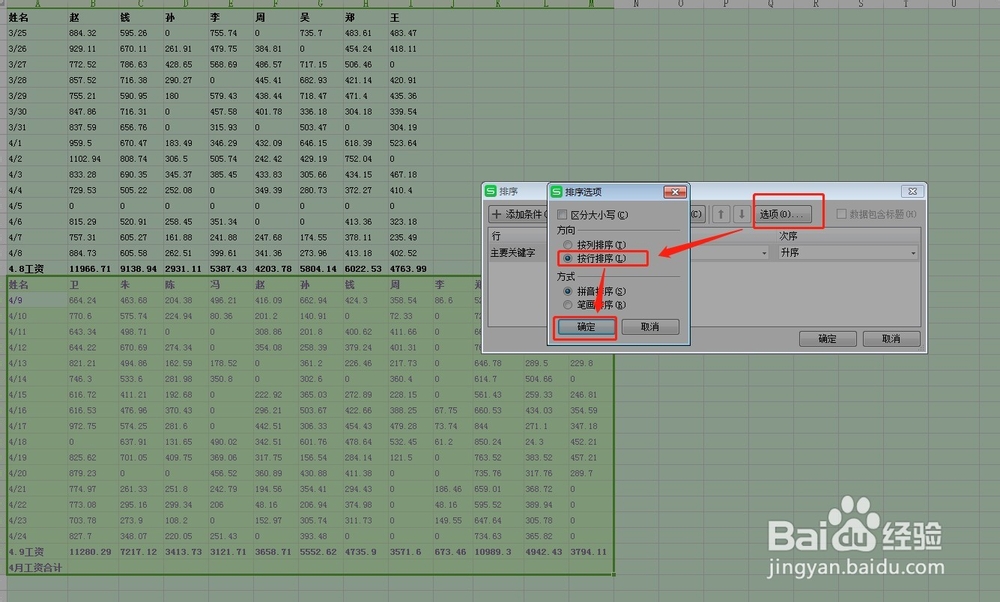Move condition up with the up arrow
Image resolution: width=1000 pixels, height=602 pixels.
[721, 214]
